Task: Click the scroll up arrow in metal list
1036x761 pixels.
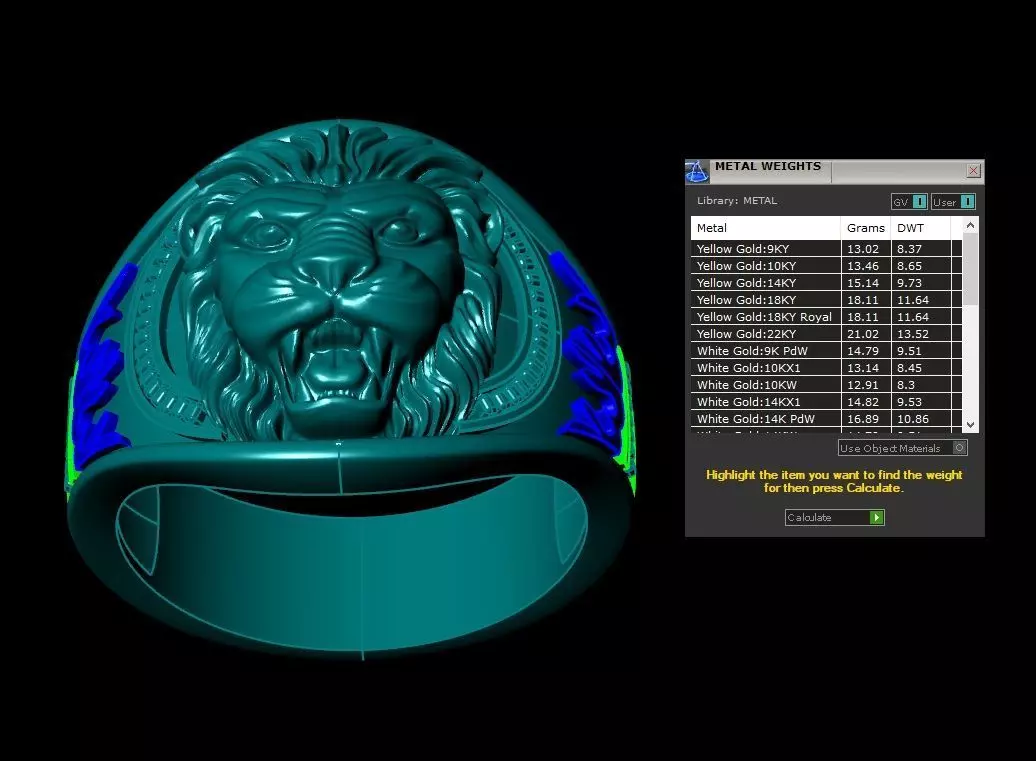Action: [970, 225]
